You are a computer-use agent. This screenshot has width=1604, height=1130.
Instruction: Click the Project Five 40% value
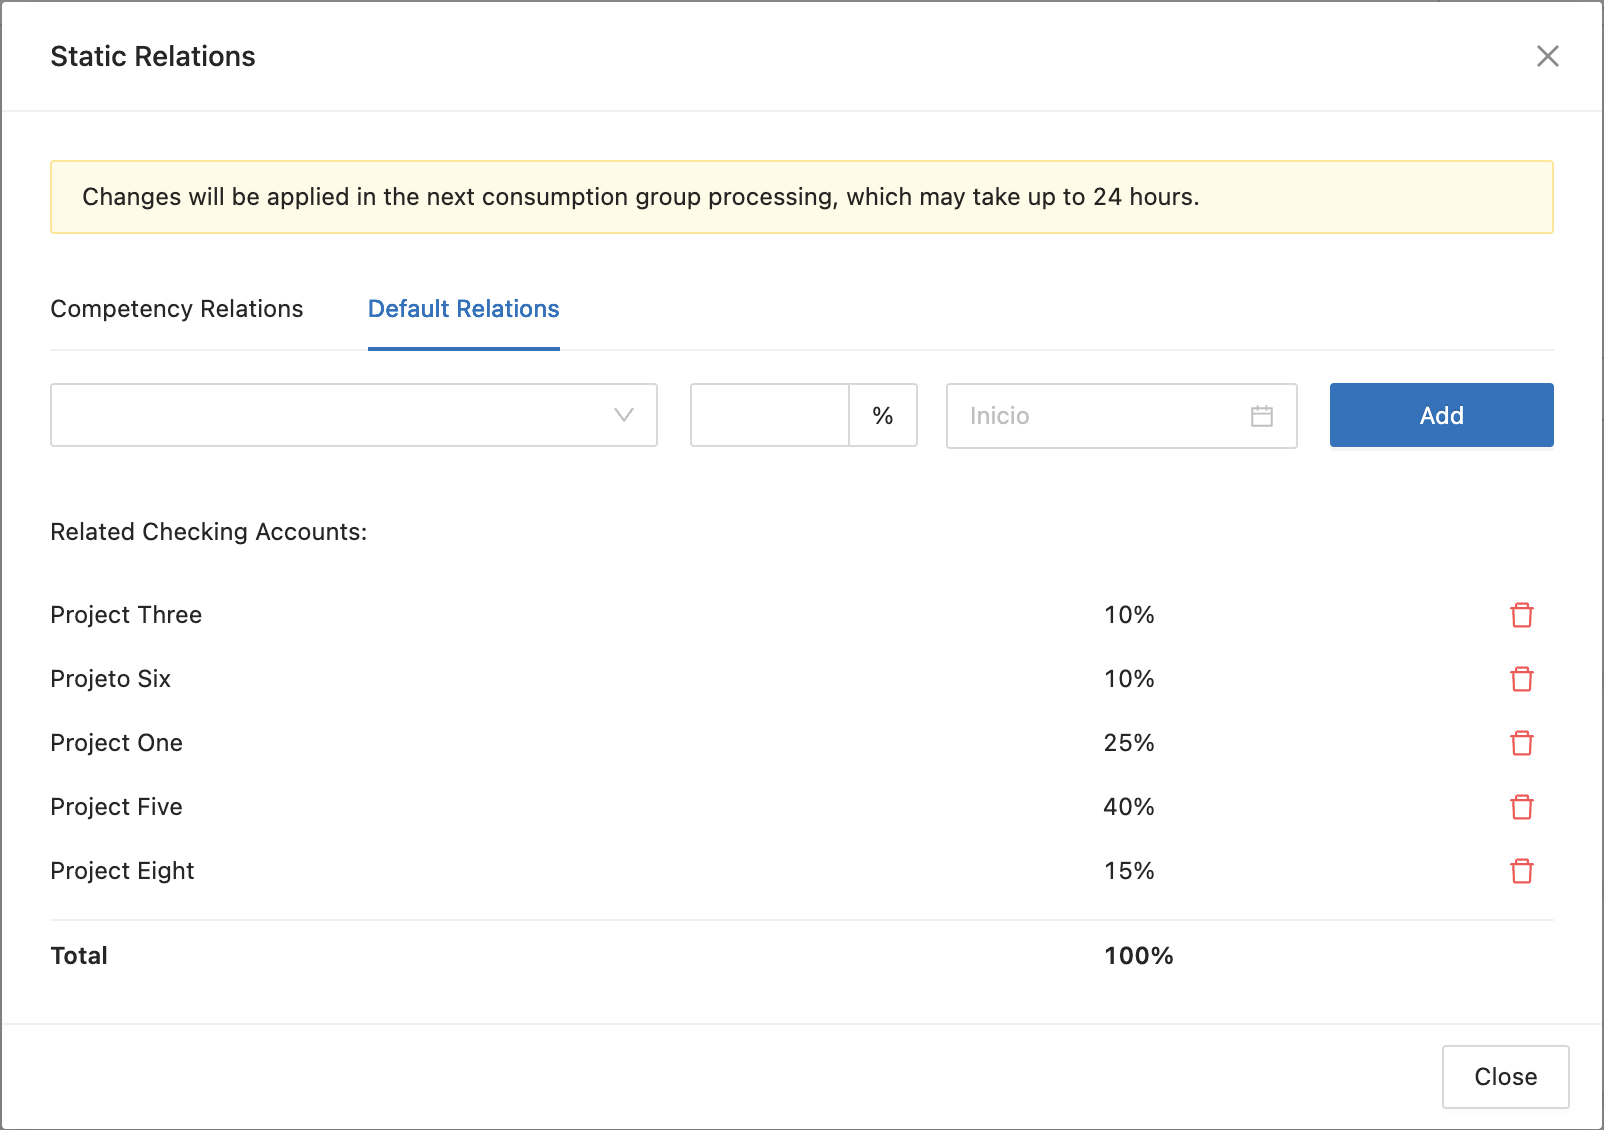(x=1129, y=807)
